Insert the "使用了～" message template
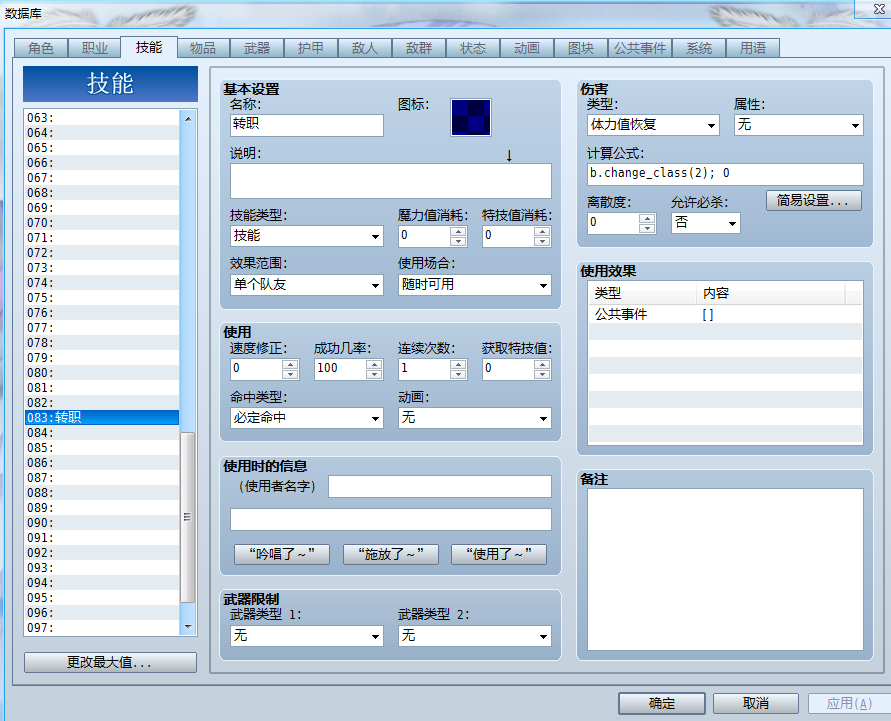The width and height of the screenshot is (891, 721). click(499, 554)
